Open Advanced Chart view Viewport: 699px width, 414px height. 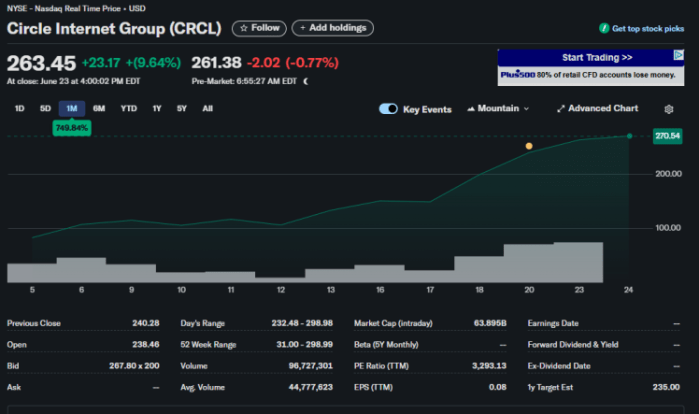coord(597,109)
